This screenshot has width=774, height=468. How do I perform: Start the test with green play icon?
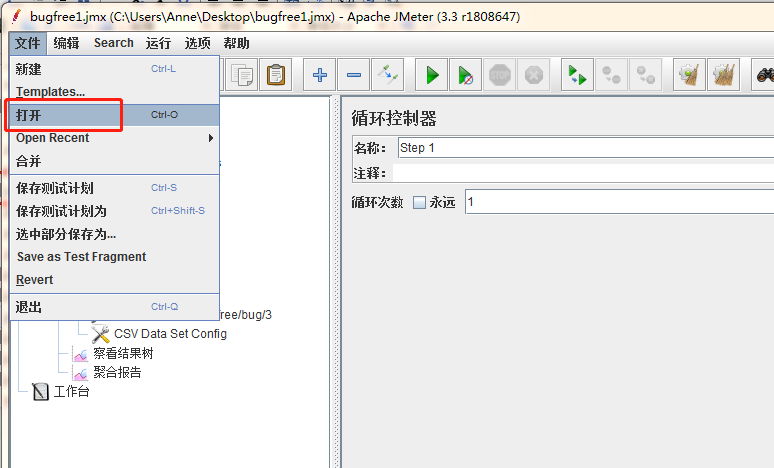[x=431, y=75]
